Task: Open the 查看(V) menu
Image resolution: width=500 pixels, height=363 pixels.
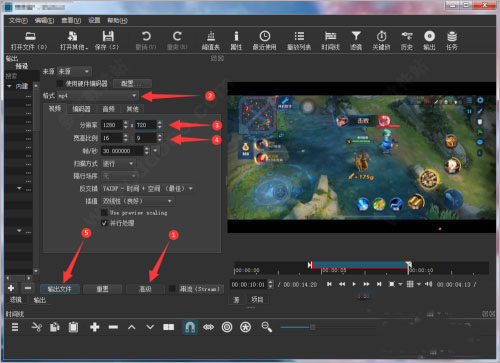Action: coord(71,21)
